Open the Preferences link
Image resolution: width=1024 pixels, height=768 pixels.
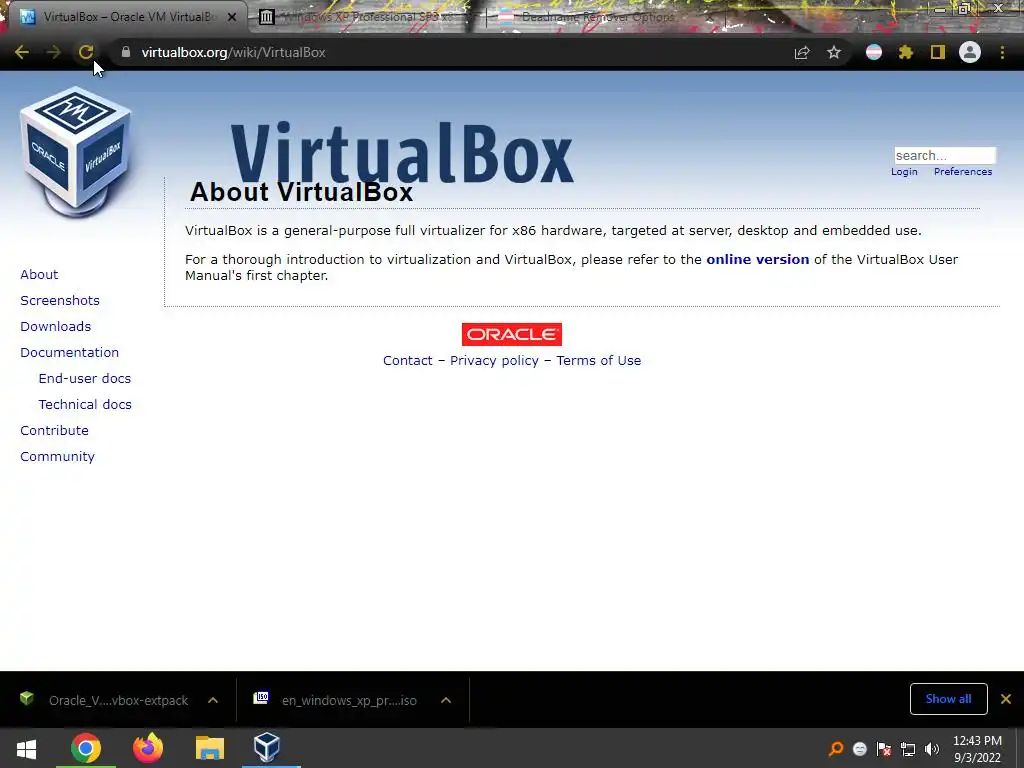[x=963, y=172]
